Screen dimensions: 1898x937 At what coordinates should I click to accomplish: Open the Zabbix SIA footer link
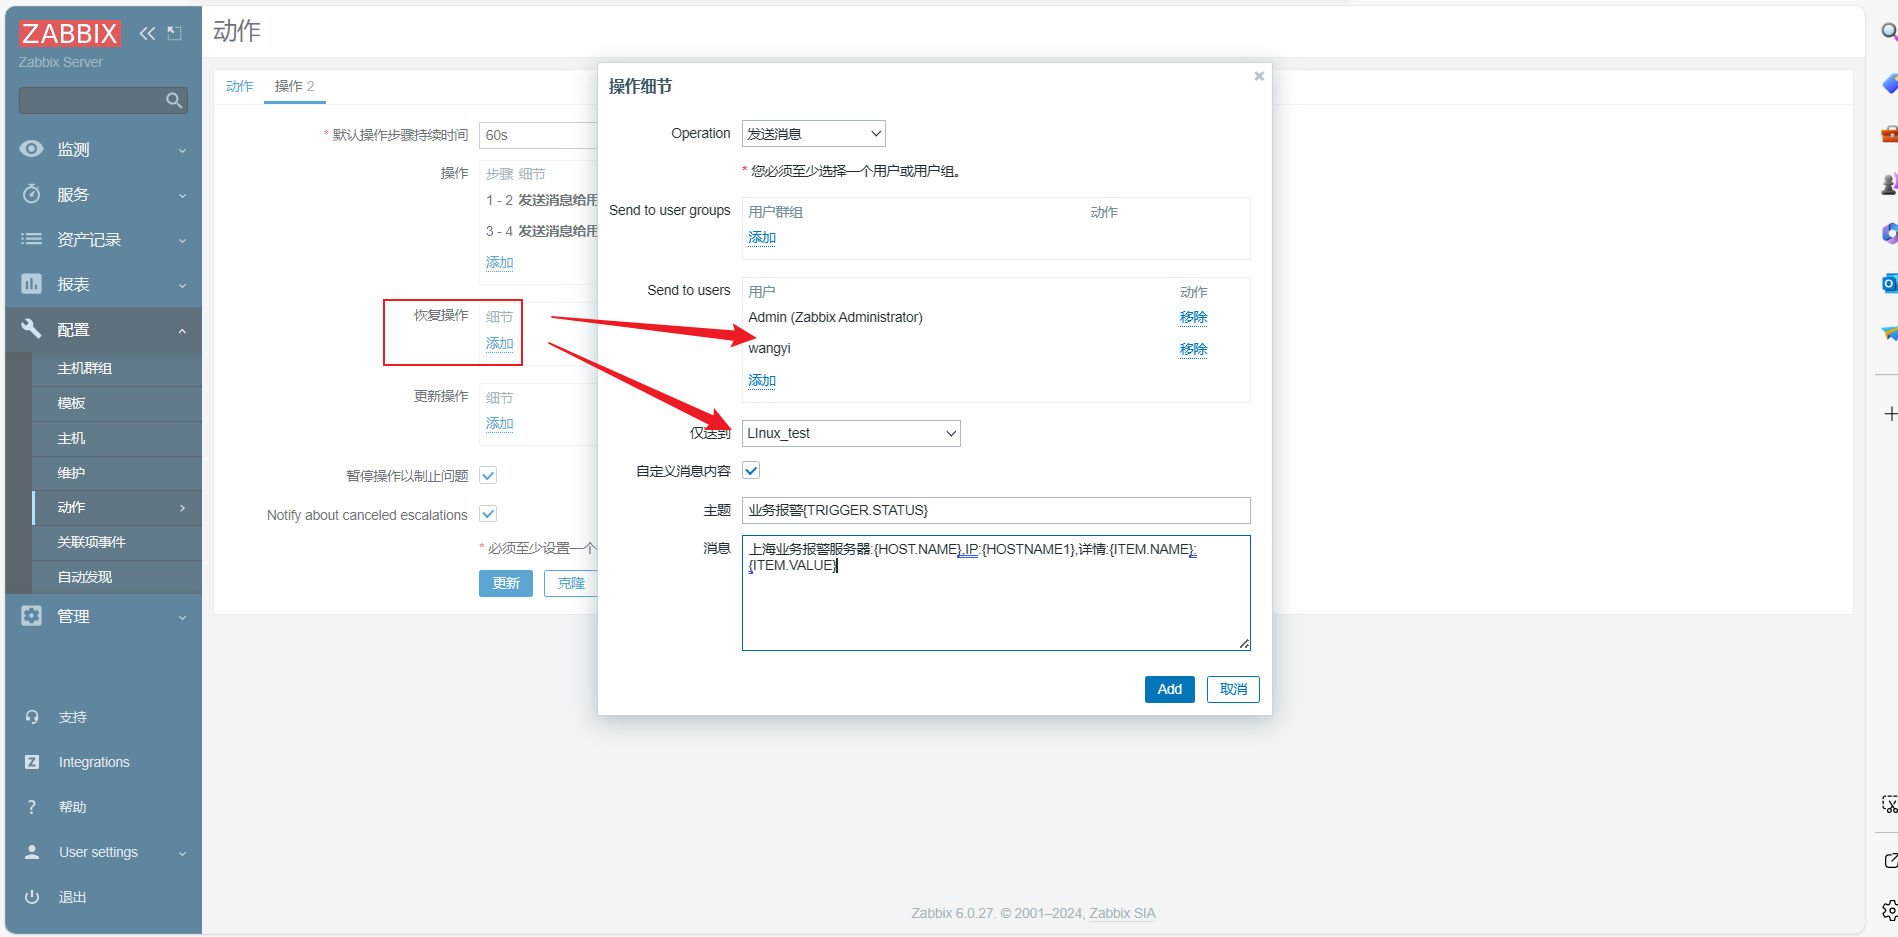tap(1122, 913)
